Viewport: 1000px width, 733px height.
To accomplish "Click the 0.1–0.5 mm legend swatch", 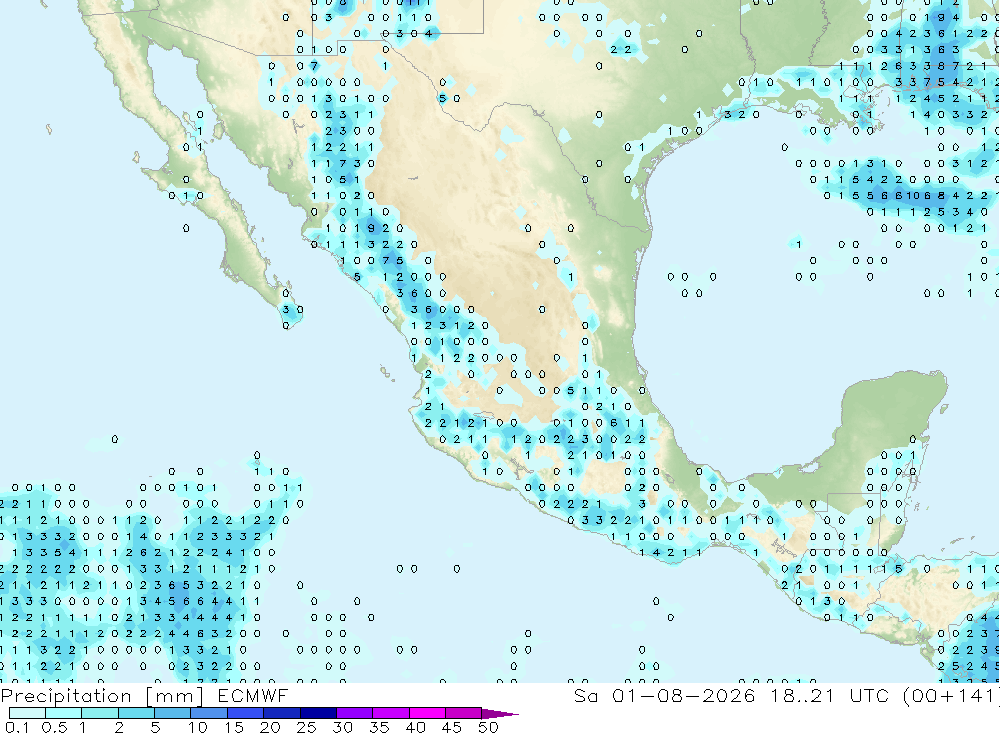I will click(27, 713).
